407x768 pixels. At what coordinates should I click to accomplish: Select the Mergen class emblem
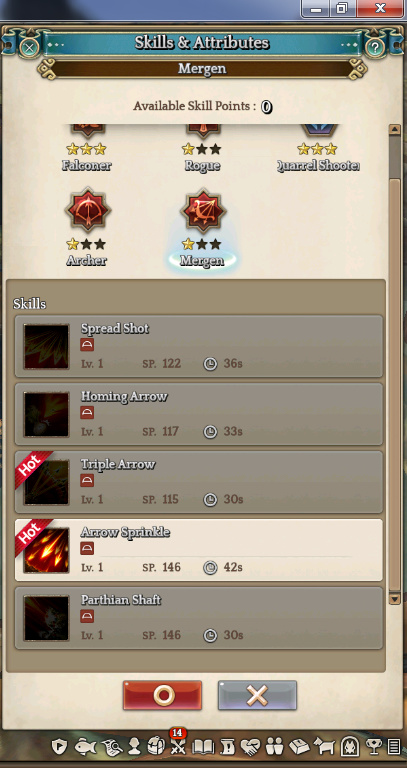[202, 211]
